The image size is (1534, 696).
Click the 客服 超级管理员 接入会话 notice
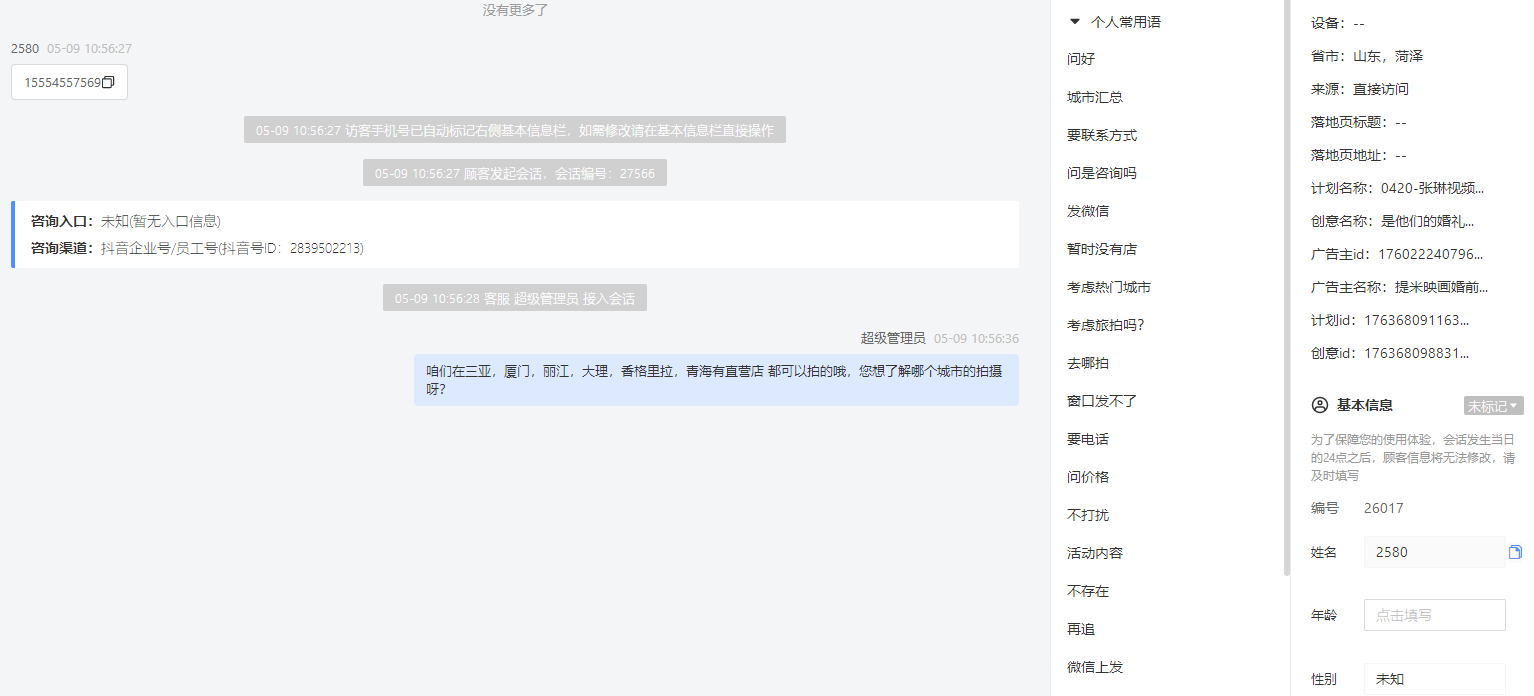tap(515, 298)
